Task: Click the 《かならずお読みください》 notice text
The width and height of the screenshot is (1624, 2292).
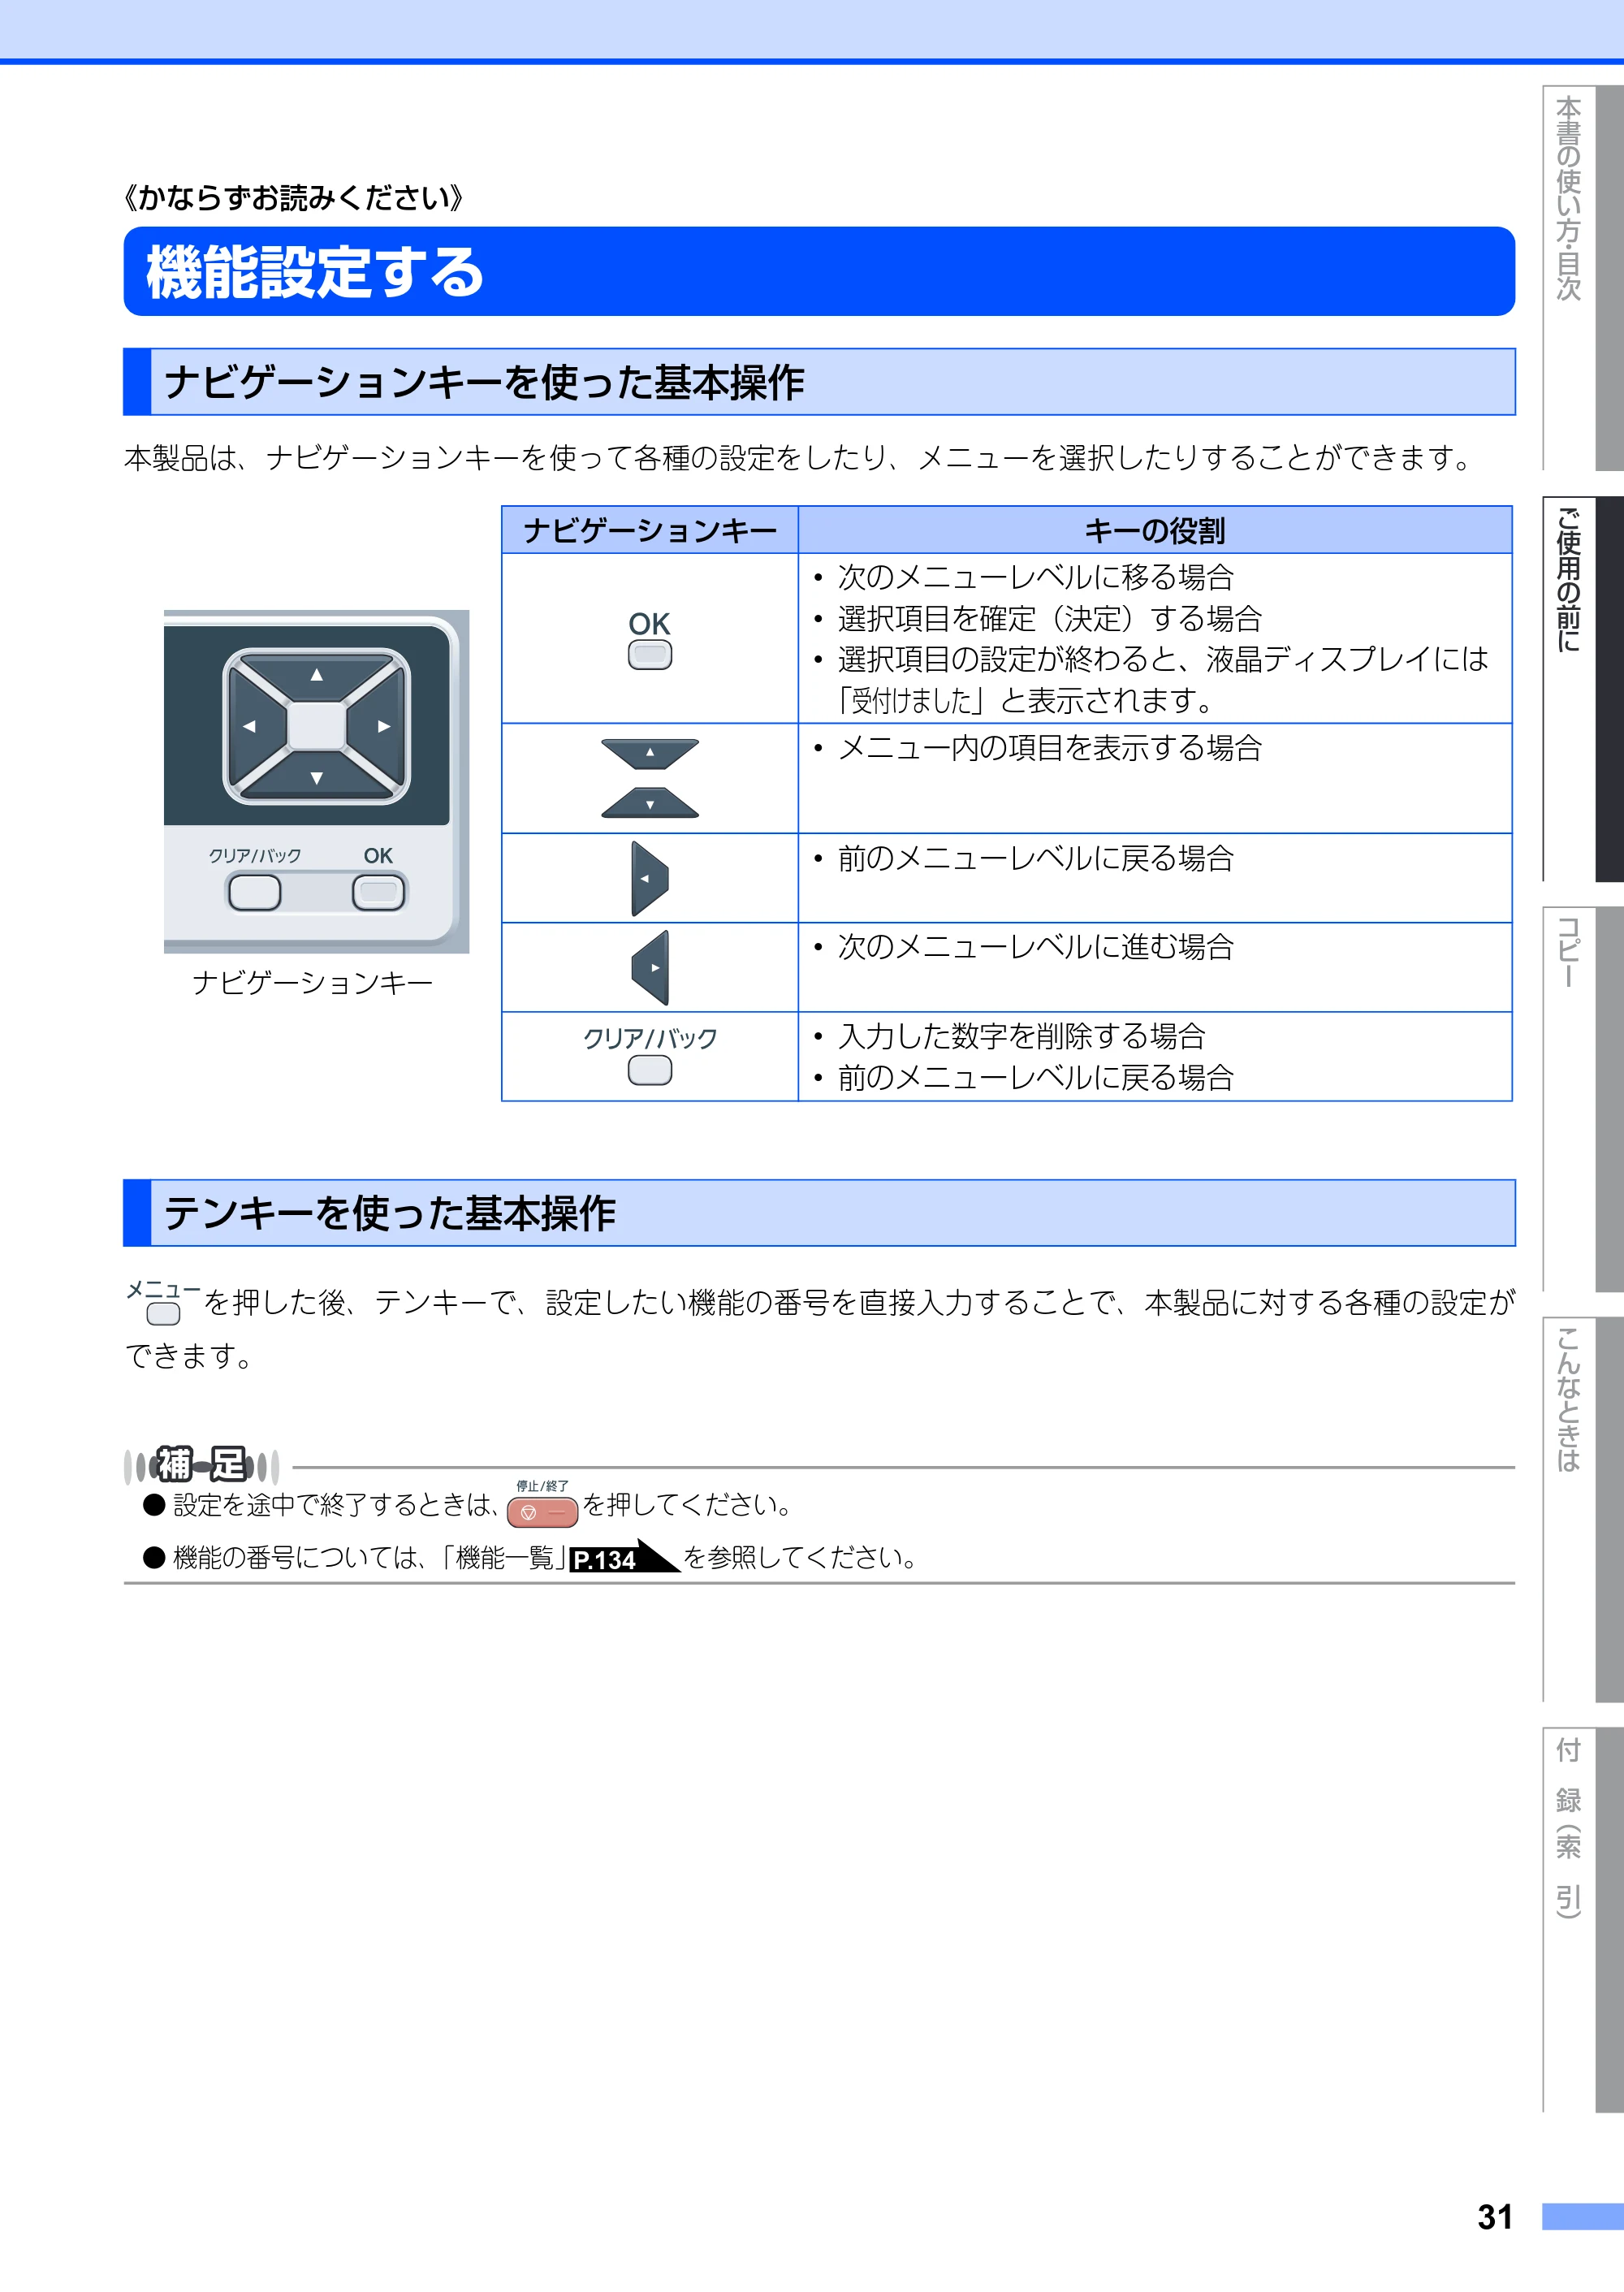Action: (x=293, y=197)
